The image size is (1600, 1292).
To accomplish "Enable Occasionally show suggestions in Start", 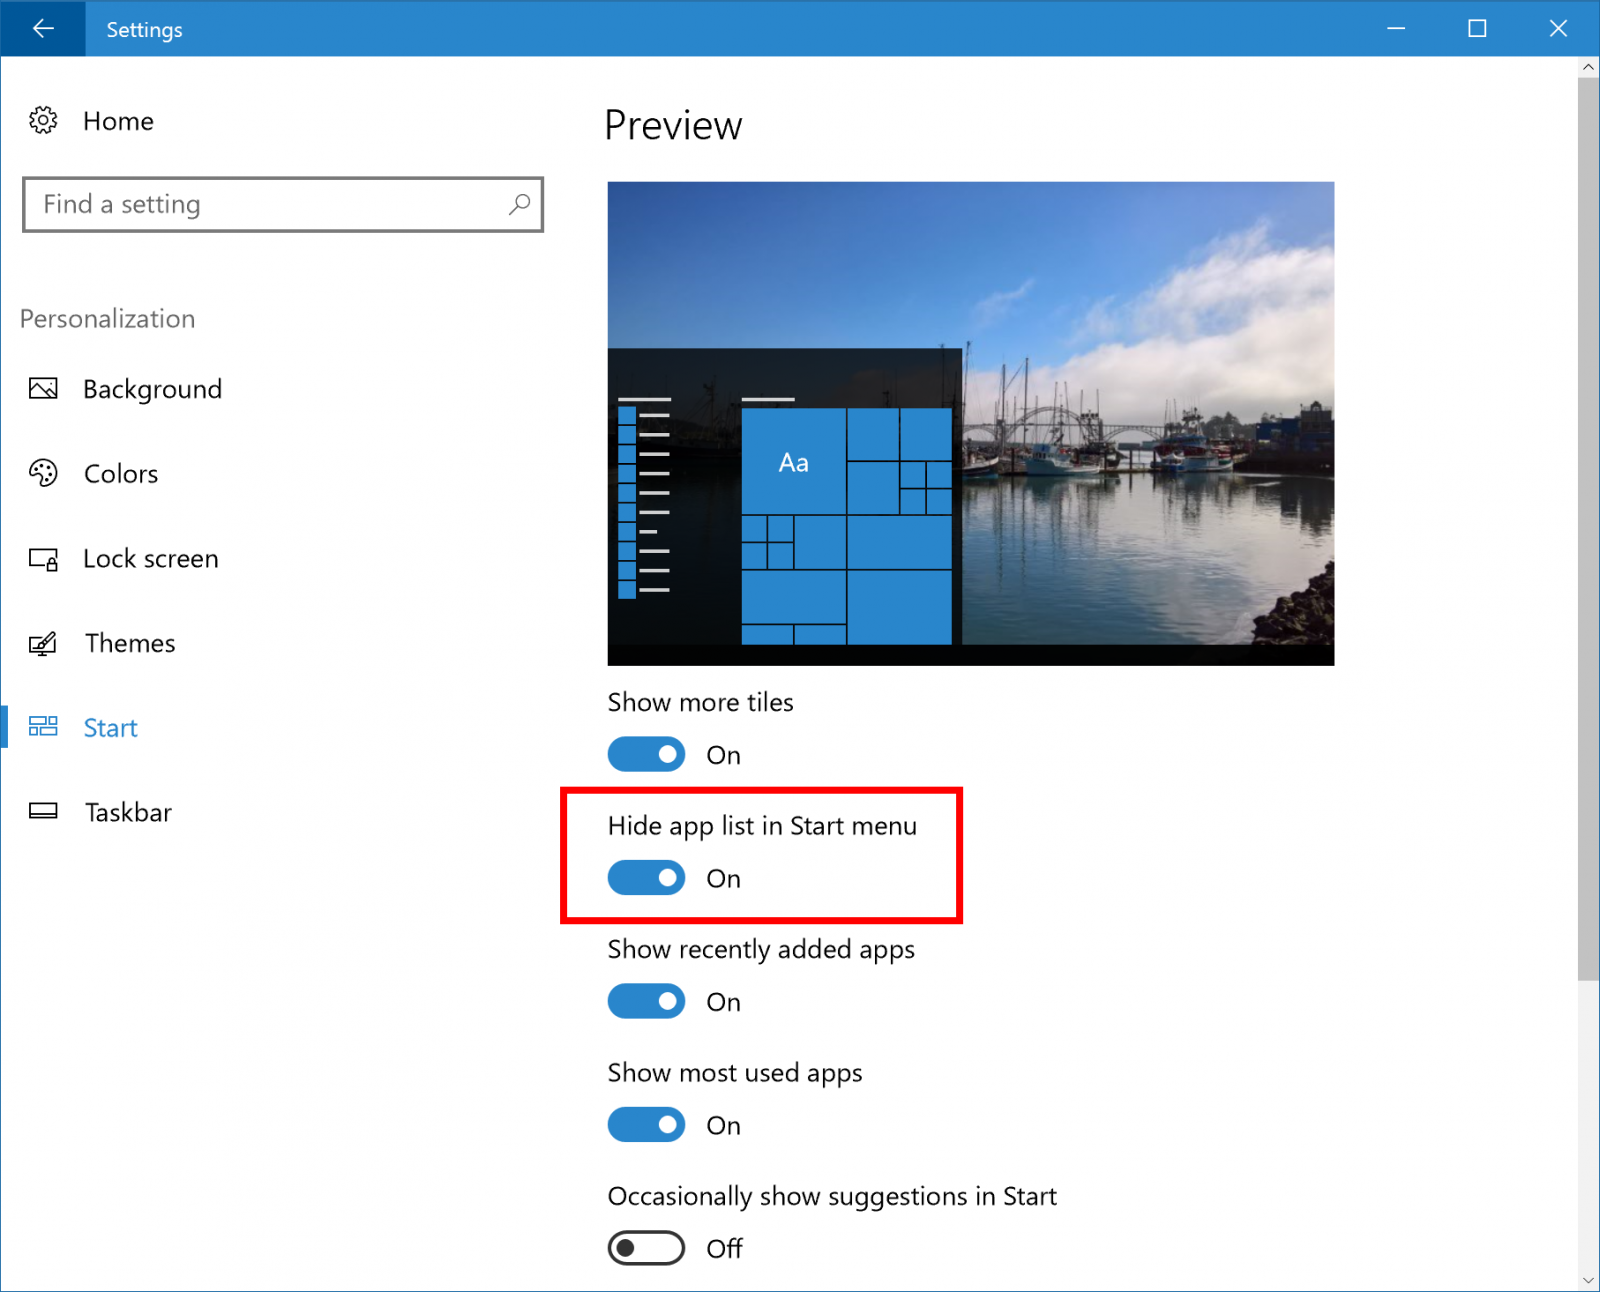I will pyautogui.click(x=646, y=1248).
